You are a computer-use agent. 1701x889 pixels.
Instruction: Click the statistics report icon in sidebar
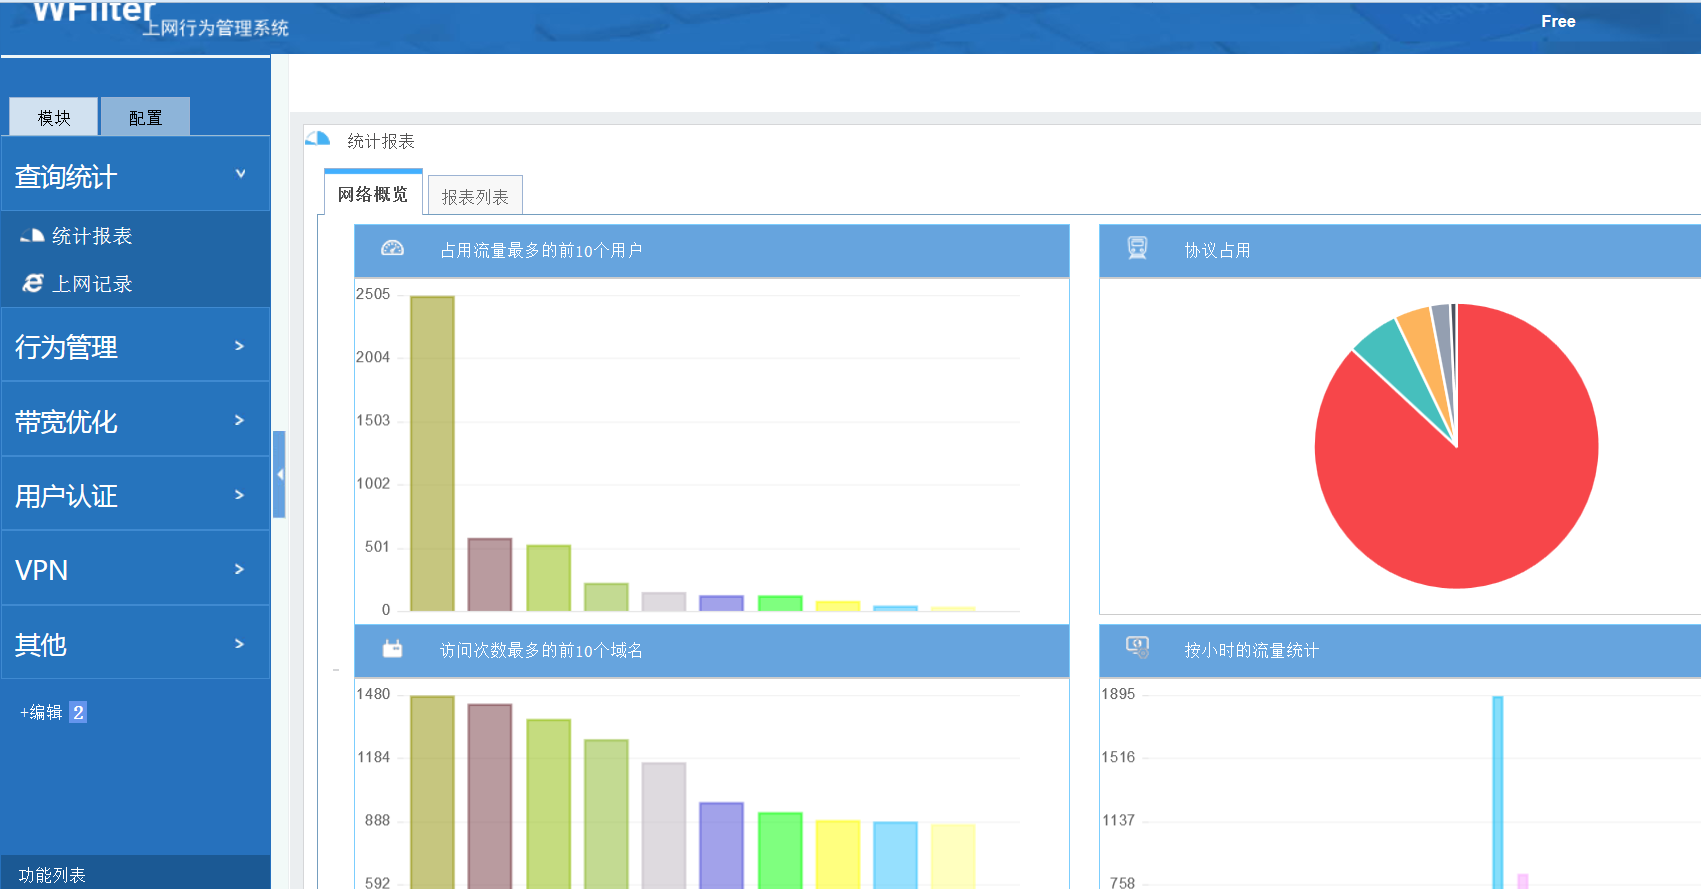click(x=32, y=236)
